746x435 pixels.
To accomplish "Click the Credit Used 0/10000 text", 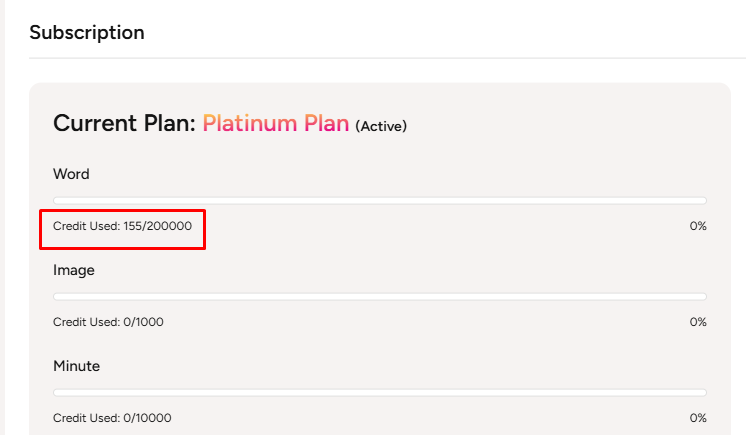I will pyautogui.click(x=111, y=418).
